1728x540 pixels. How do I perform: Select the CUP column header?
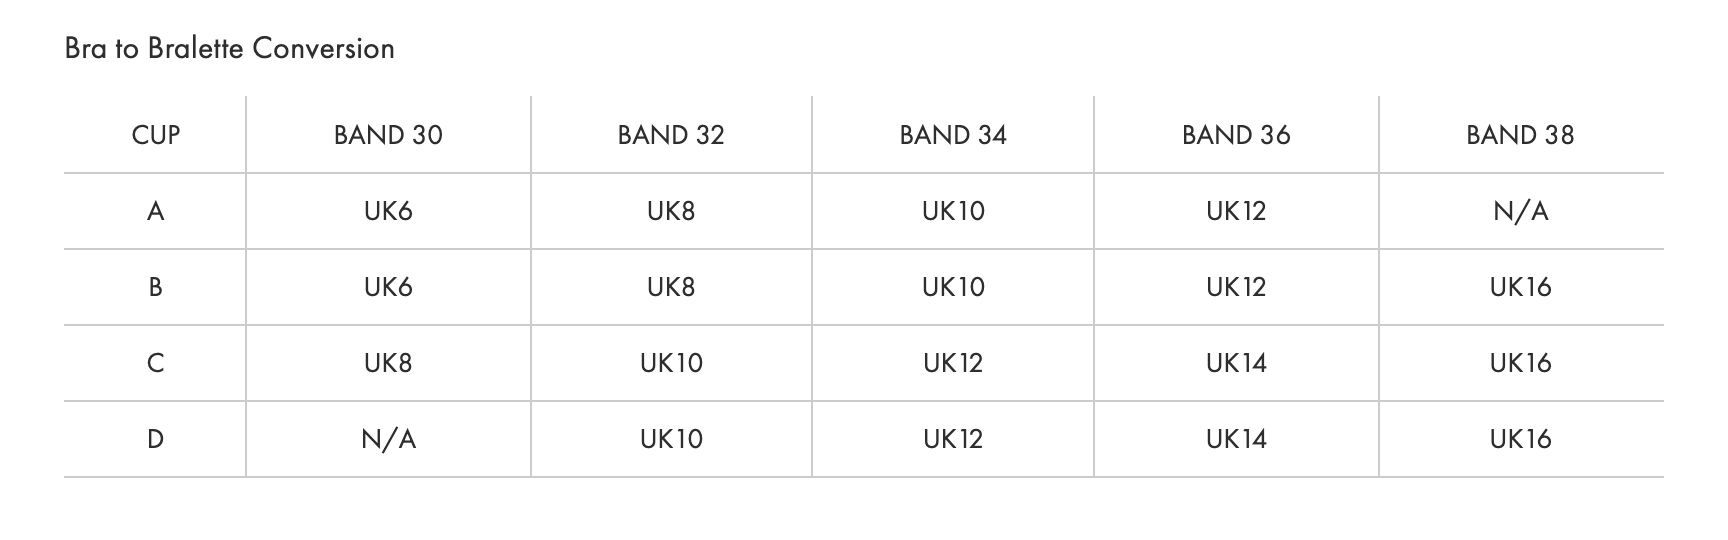(x=156, y=135)
